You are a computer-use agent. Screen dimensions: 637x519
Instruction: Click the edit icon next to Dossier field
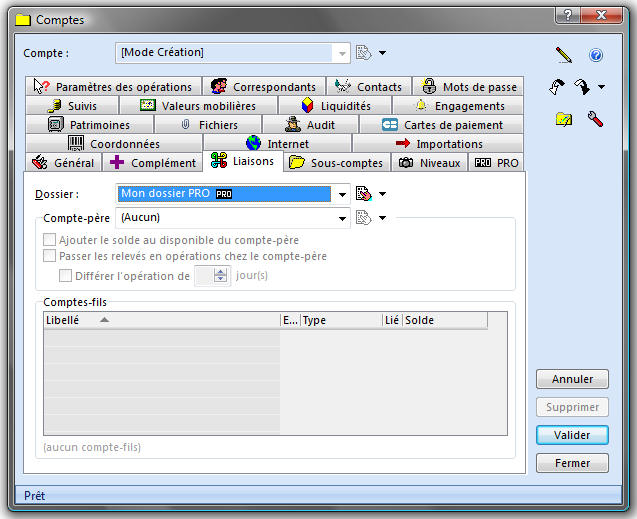364,194
